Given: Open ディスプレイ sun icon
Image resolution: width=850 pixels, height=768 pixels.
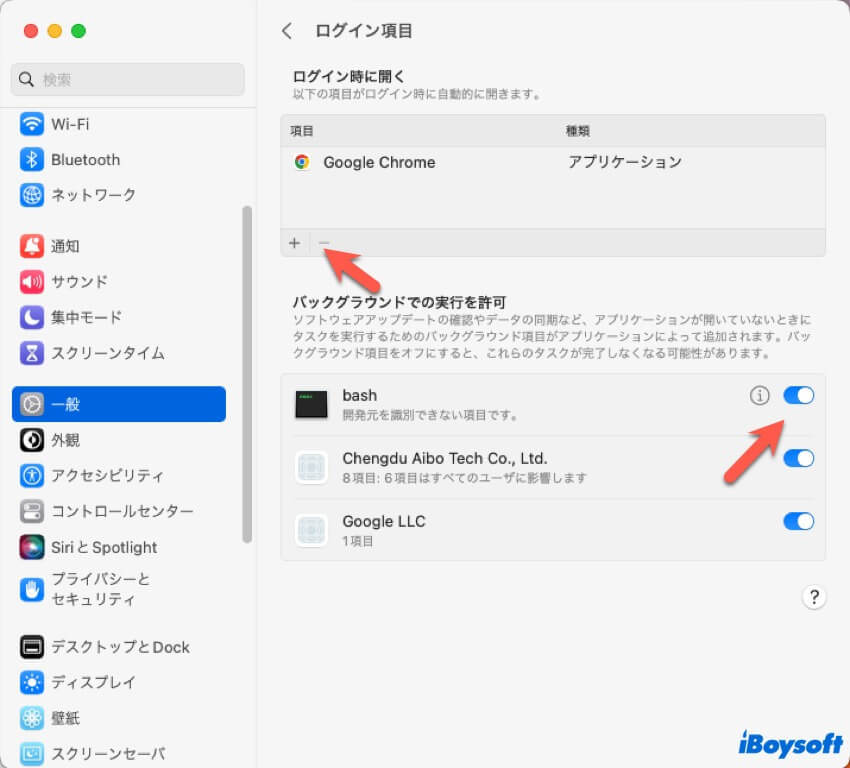Looking at the screenshot, I should click(x=31, y=682).
